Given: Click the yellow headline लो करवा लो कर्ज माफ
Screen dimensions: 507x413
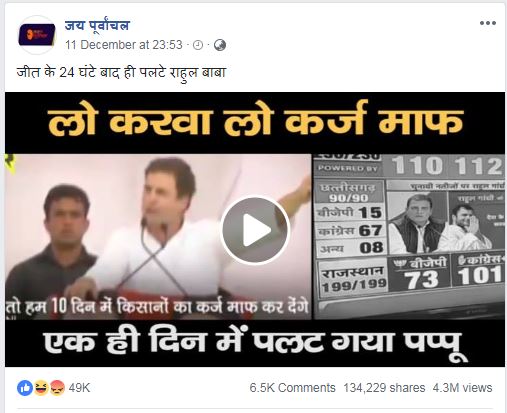Looking at the screenshot, I should tap(255, 121).
